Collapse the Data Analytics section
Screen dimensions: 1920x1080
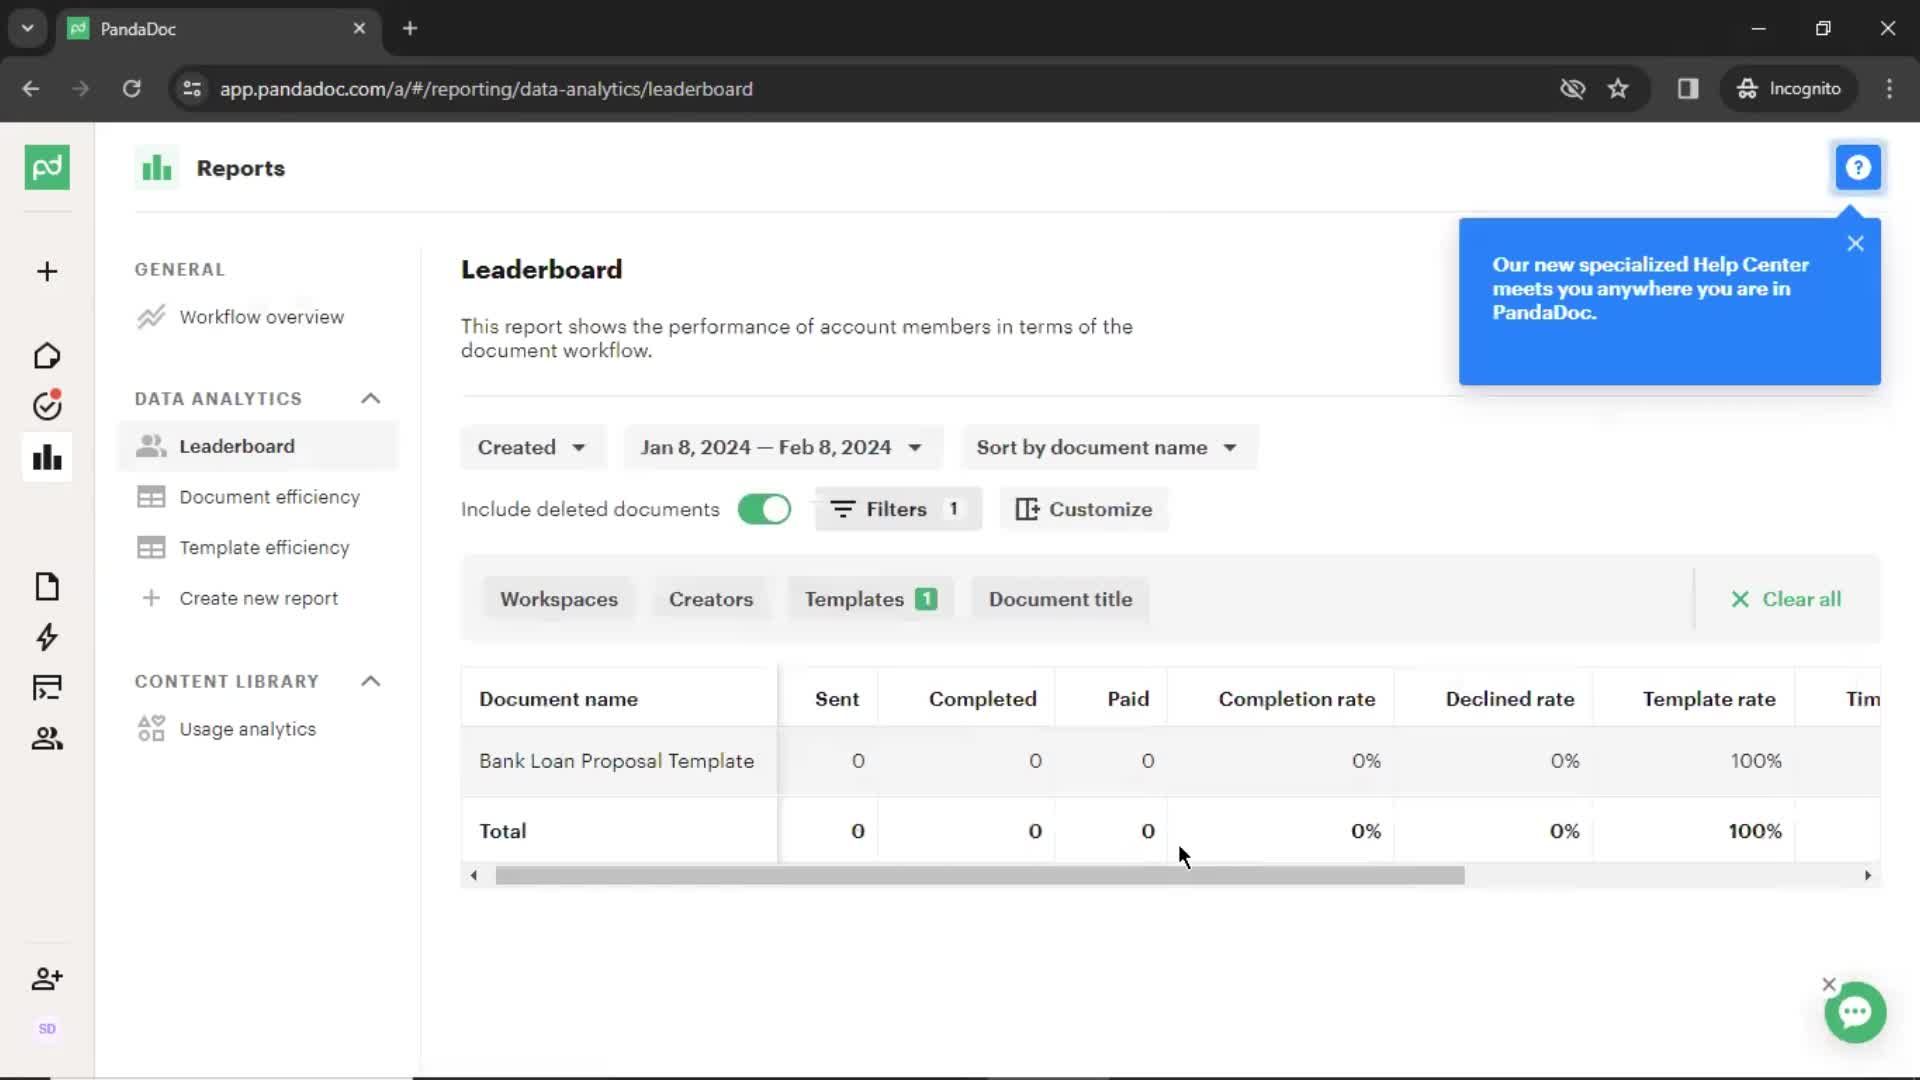[369, 398]
